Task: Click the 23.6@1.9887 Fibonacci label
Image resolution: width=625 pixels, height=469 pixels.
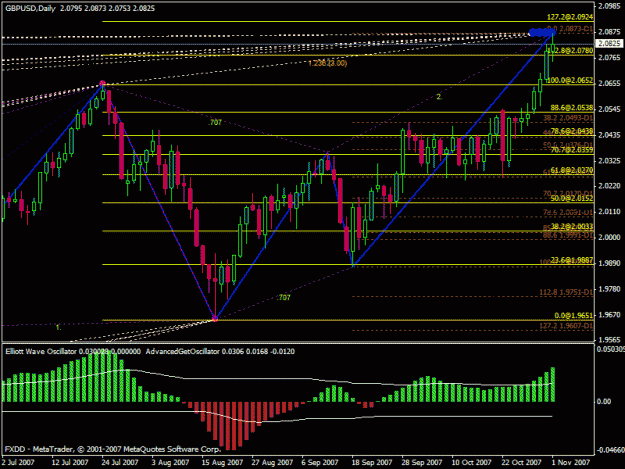Action: [x=572, y=260]
